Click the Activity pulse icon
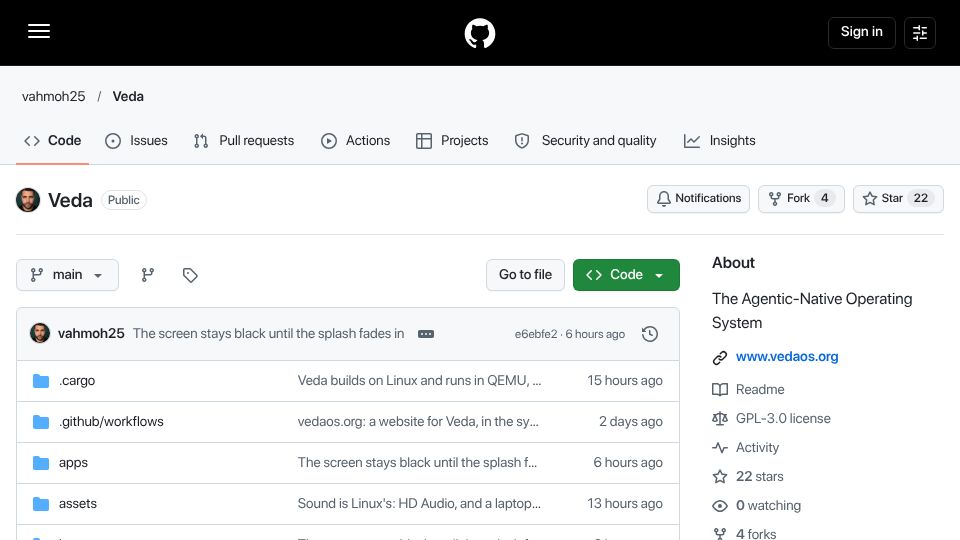Screen dimensions: 960x540 pyautogui.click(x=720, y=448)
